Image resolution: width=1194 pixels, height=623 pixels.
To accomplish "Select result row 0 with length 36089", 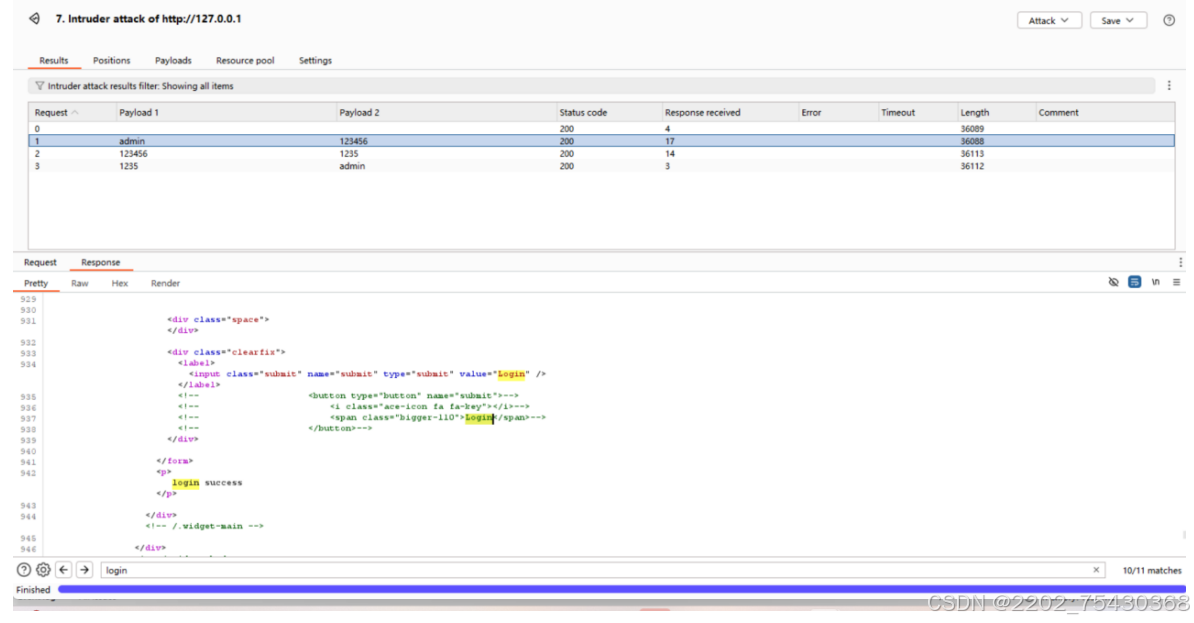I will (602, 129).
